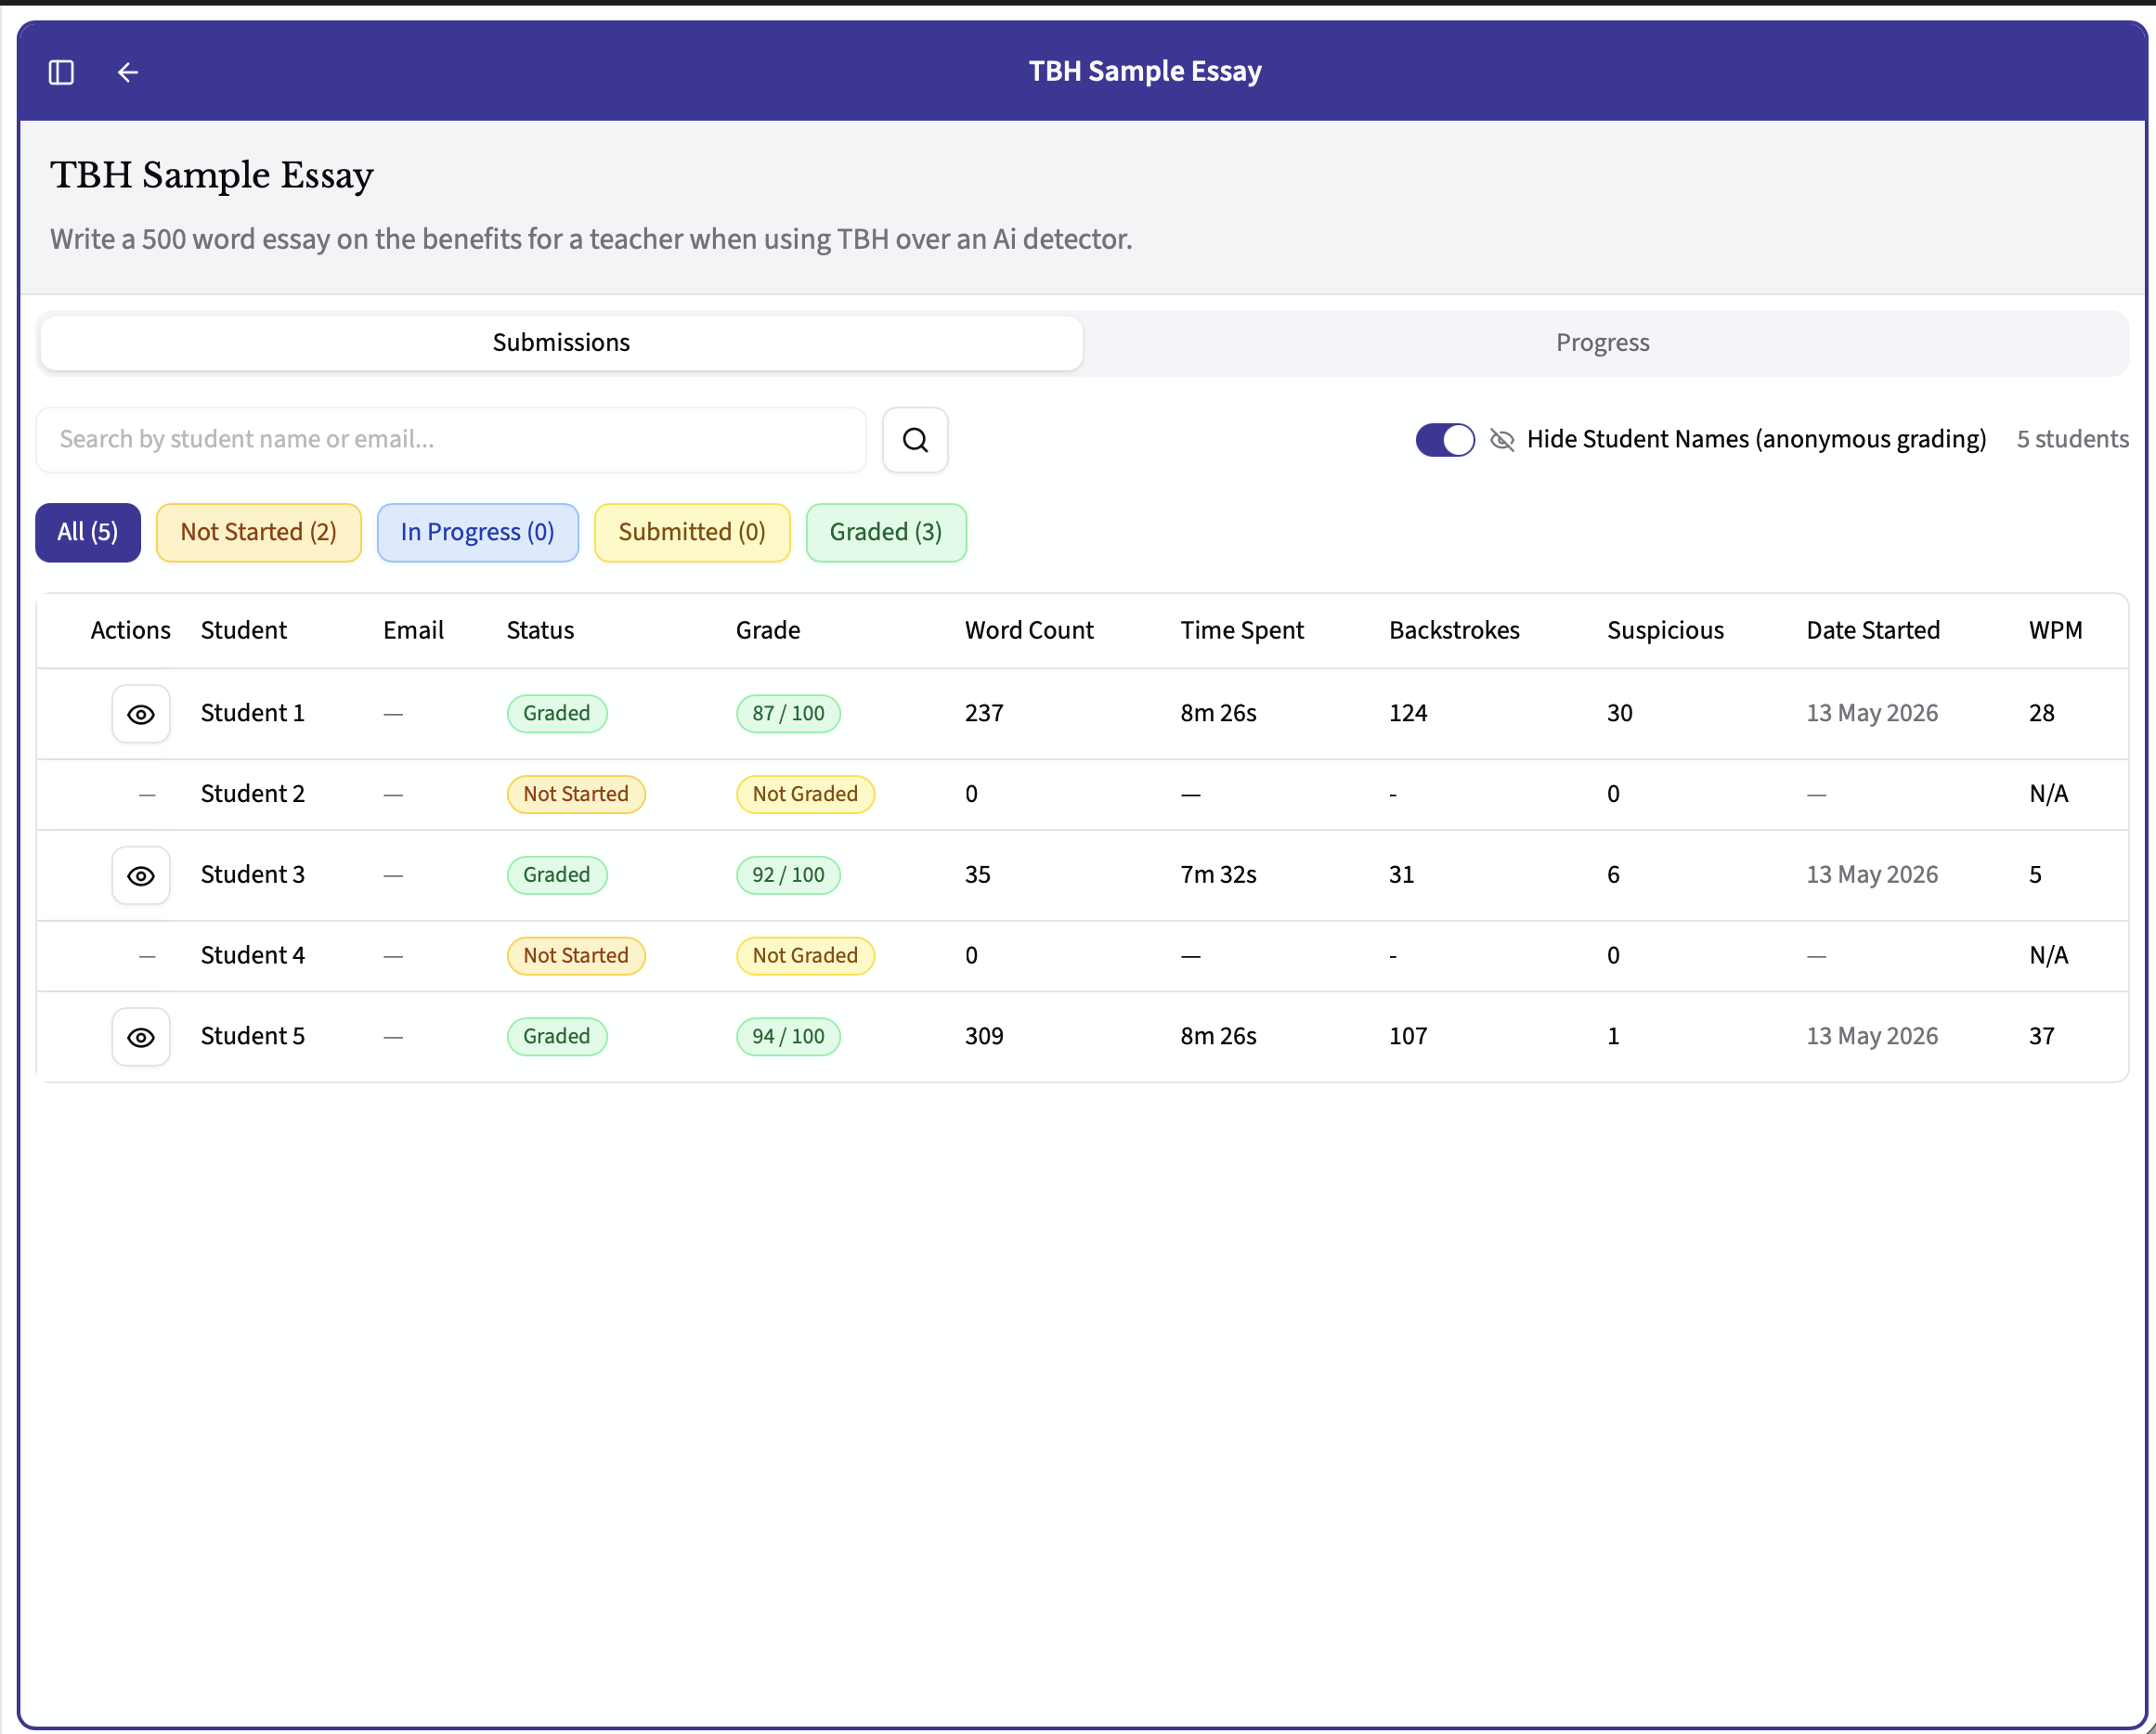Select the 94 / 100 grade badge
This screenshot has height=1734, width=2156.
pyautogui.click(x=788, y=1037)
